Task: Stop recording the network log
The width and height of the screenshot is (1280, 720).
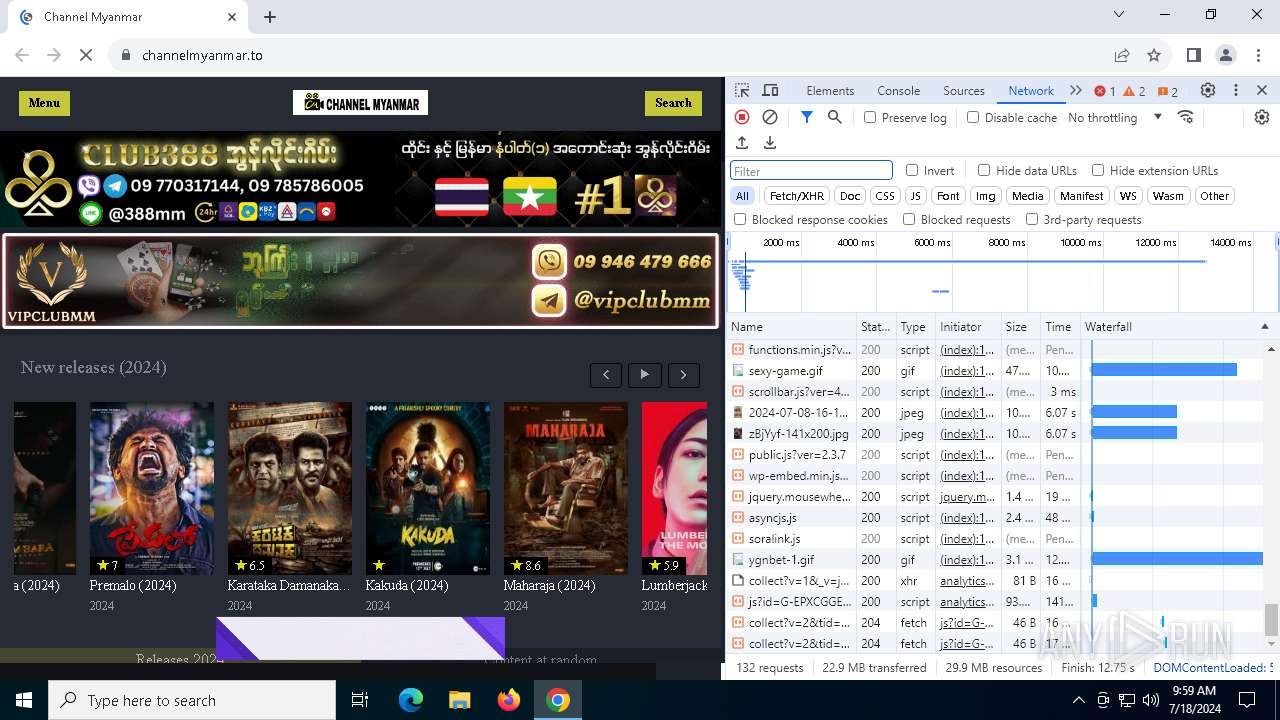Action: click(742, 117)
